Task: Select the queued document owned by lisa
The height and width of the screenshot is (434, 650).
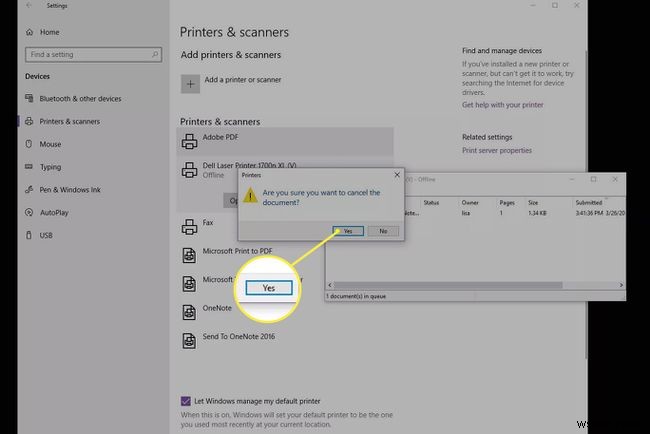Action: [x=475, y=213]
